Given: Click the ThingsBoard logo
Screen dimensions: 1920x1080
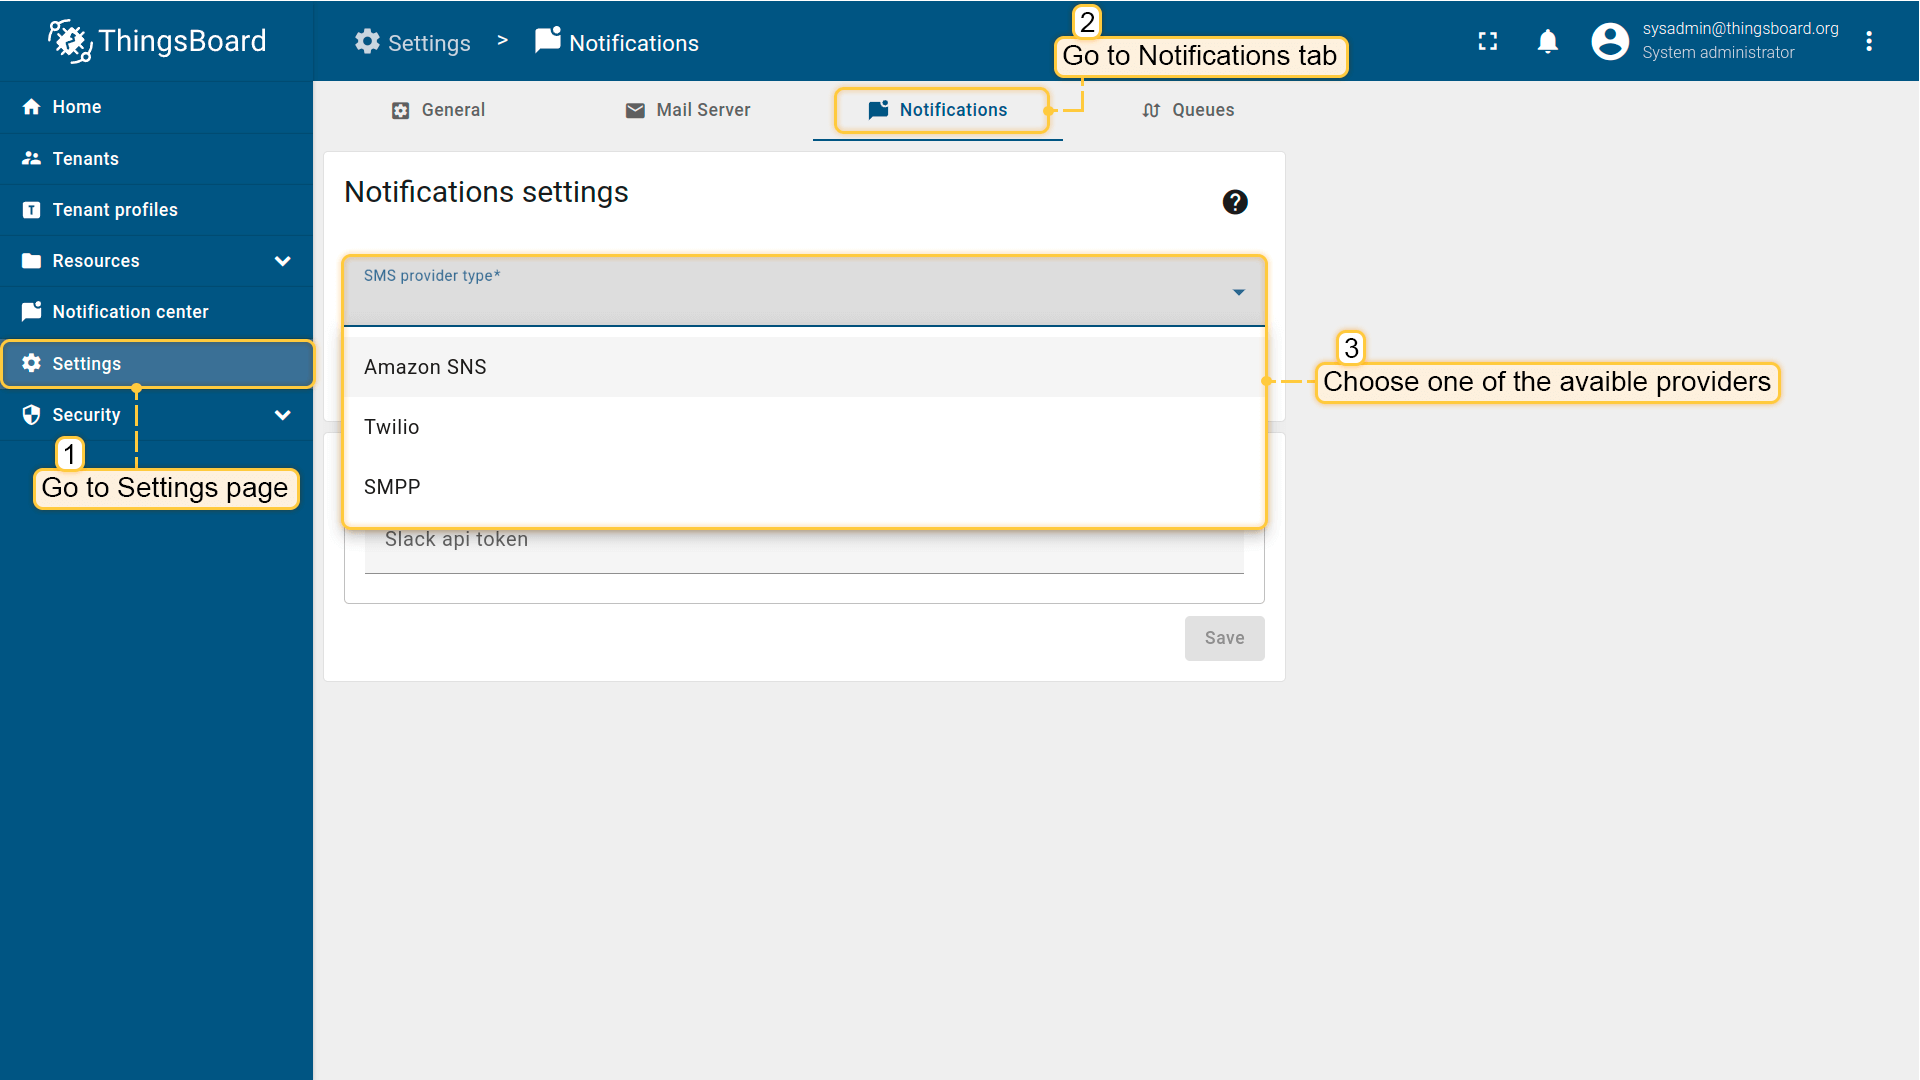Looking at the screenshot, I should [x=157, y=41].
